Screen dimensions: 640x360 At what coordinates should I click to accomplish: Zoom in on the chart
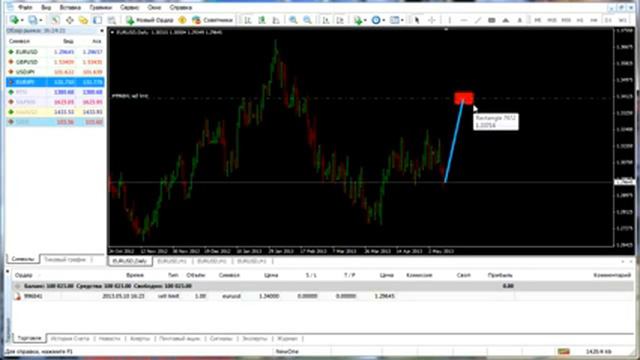(x=293, y=20)
